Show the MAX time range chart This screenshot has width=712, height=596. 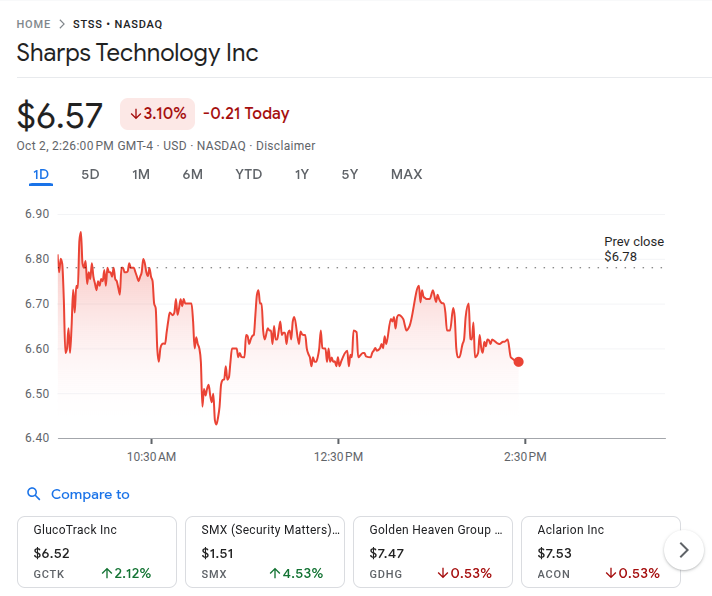click(406, 174)
